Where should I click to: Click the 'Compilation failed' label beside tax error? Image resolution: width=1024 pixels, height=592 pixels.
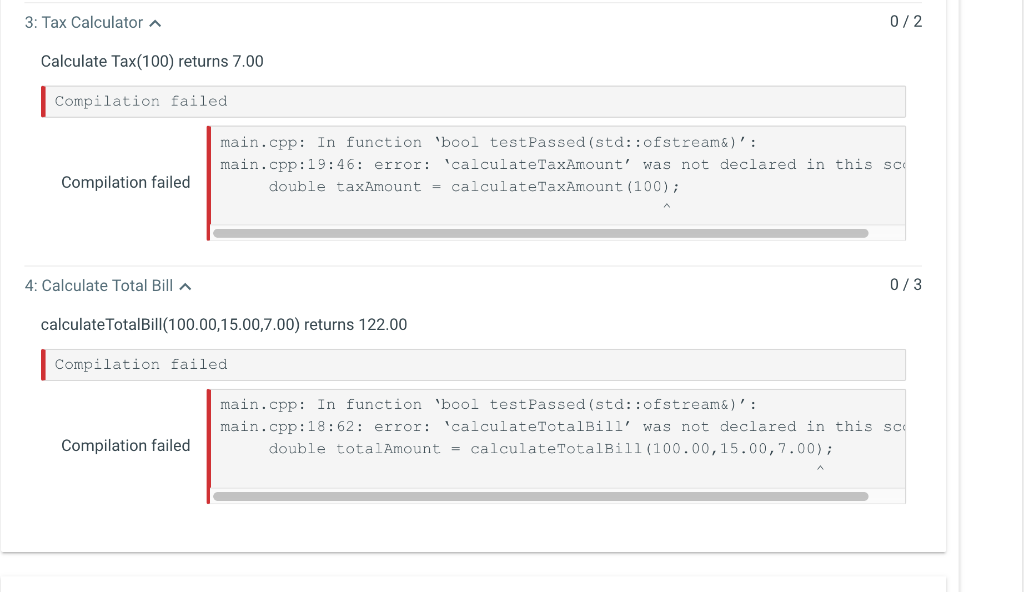point(125,182)
